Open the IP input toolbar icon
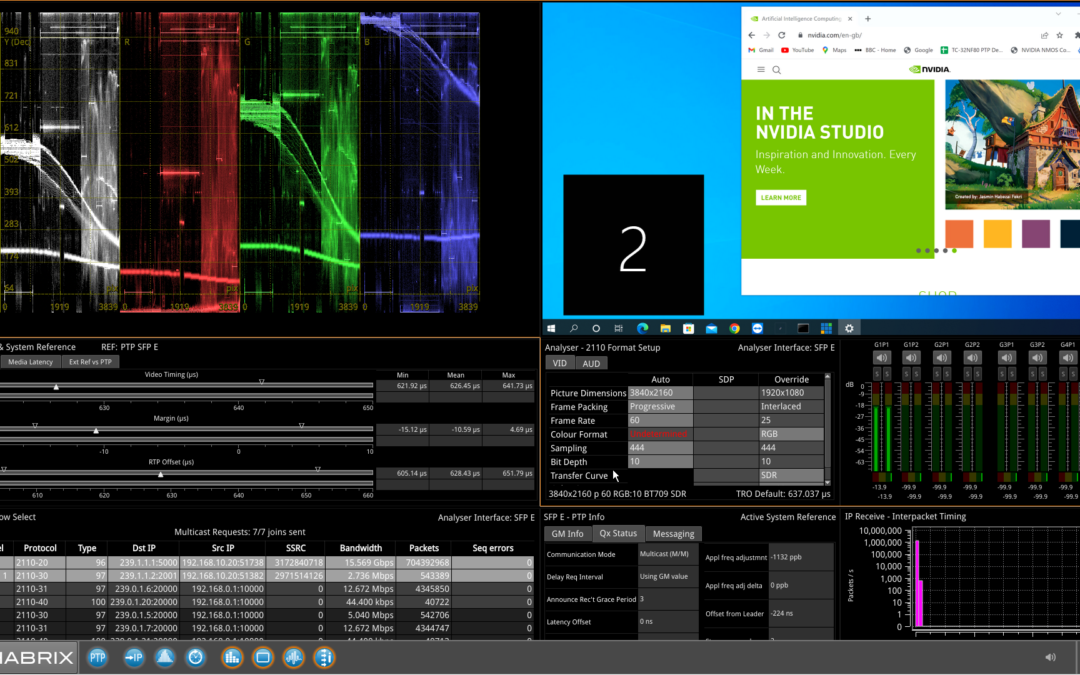Screen dimensions: 1080x675 tap(133, 657)
